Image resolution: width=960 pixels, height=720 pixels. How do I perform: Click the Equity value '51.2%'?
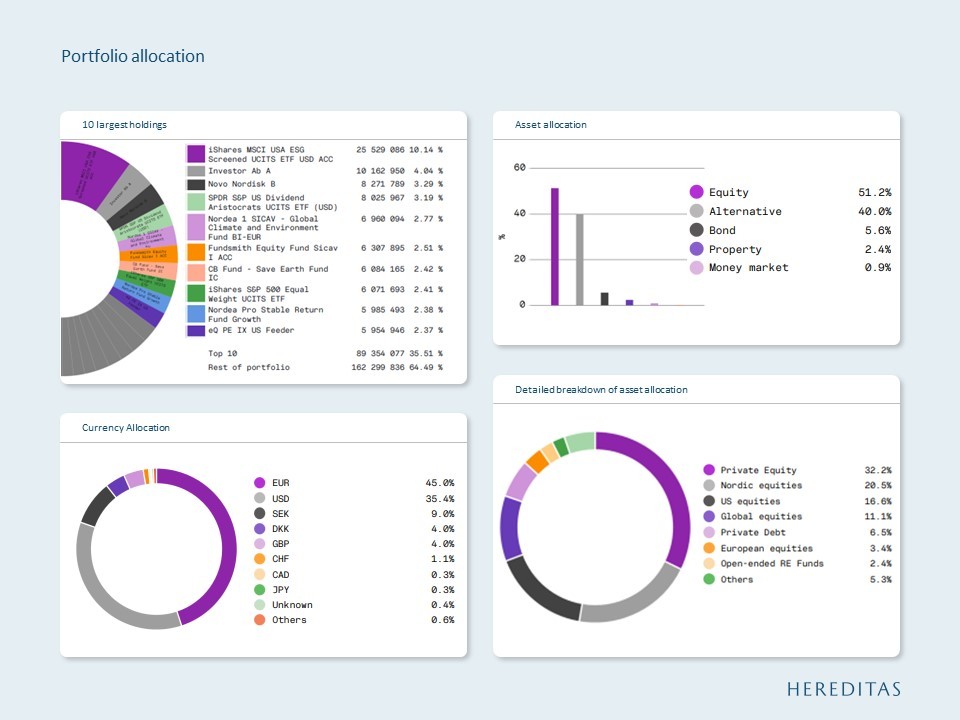click(x=875, y=192)
